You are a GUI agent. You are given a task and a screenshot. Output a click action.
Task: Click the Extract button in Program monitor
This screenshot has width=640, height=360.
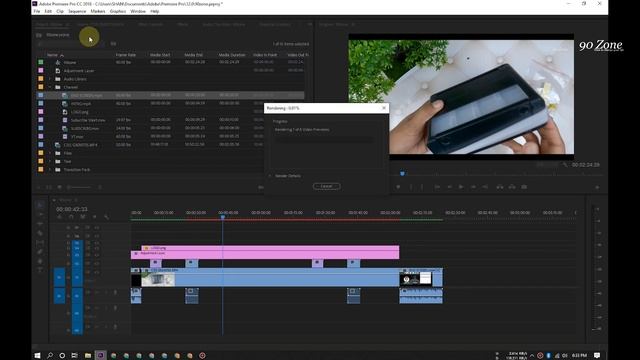(x=512, y=187)
